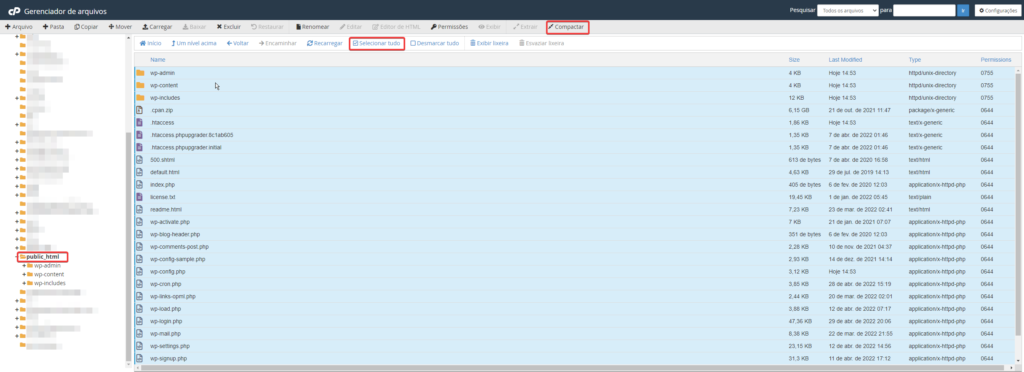Image resolution: width=1024 pixels, height=372 pixels.
Task: Open the Editor de HTML
Action: pos(396,27)
